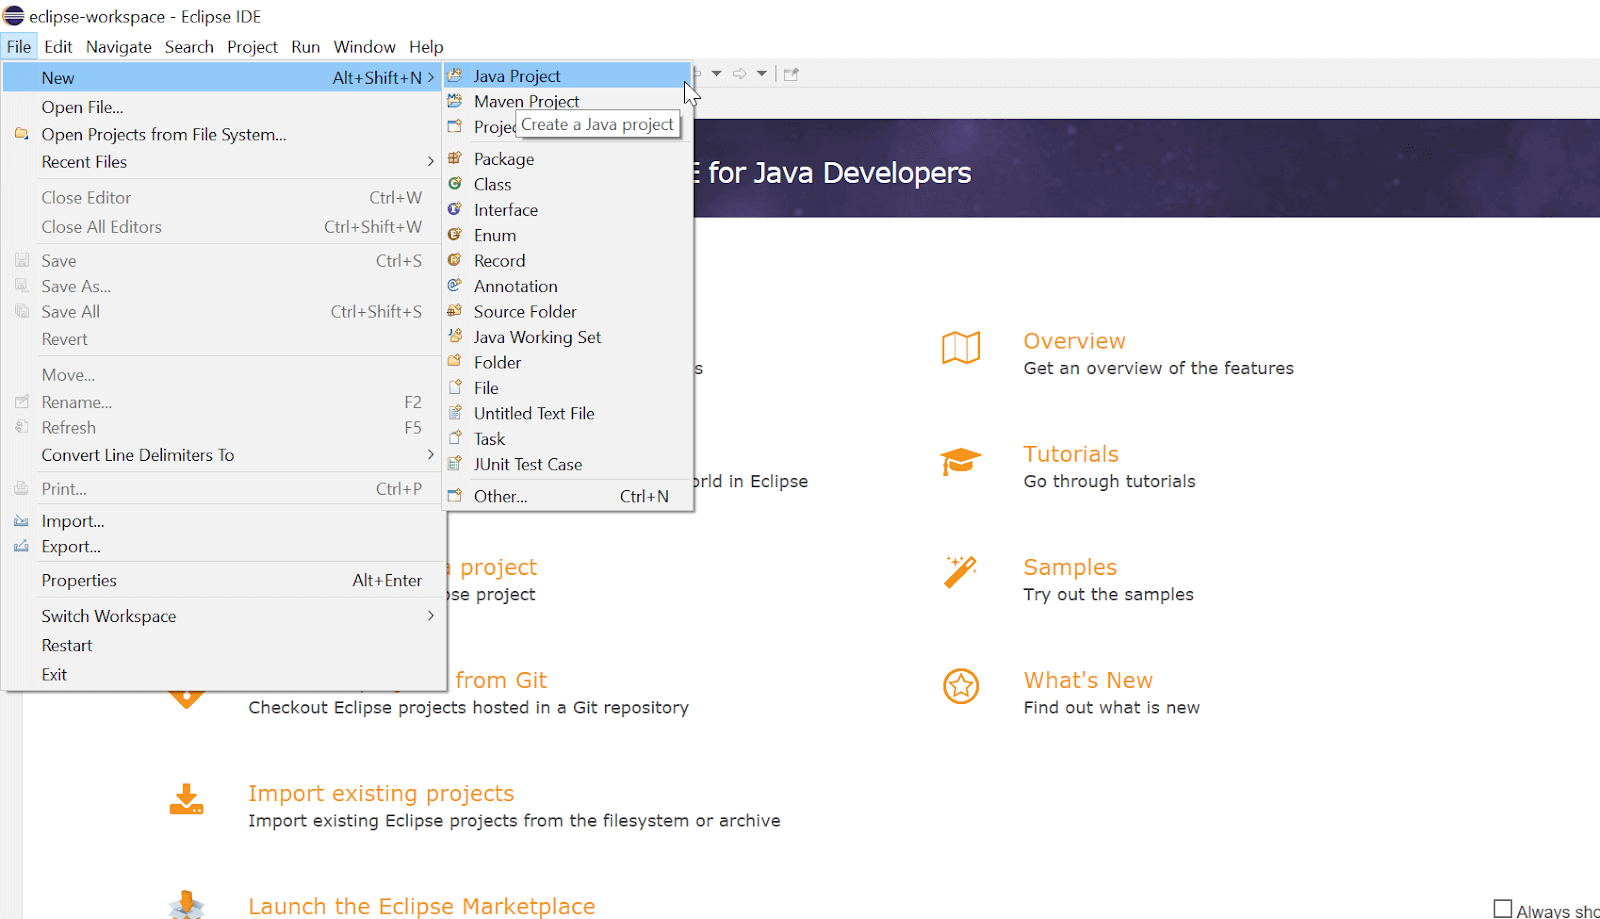Click the Eclipse IDE title bar logo
Screen dimensions: 1600x919
14,16
